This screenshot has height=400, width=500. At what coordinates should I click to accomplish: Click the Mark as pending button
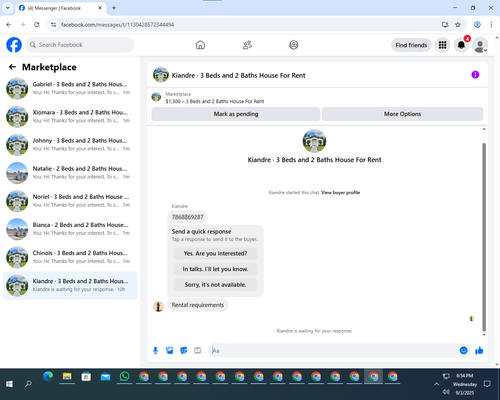click(236, 114)
